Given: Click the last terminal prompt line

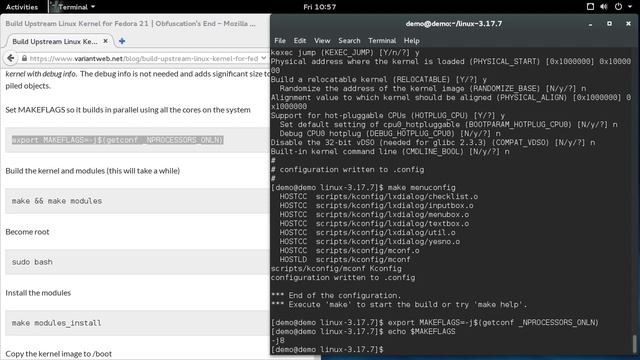Looking at the screenshot, I should click(327, 349).
